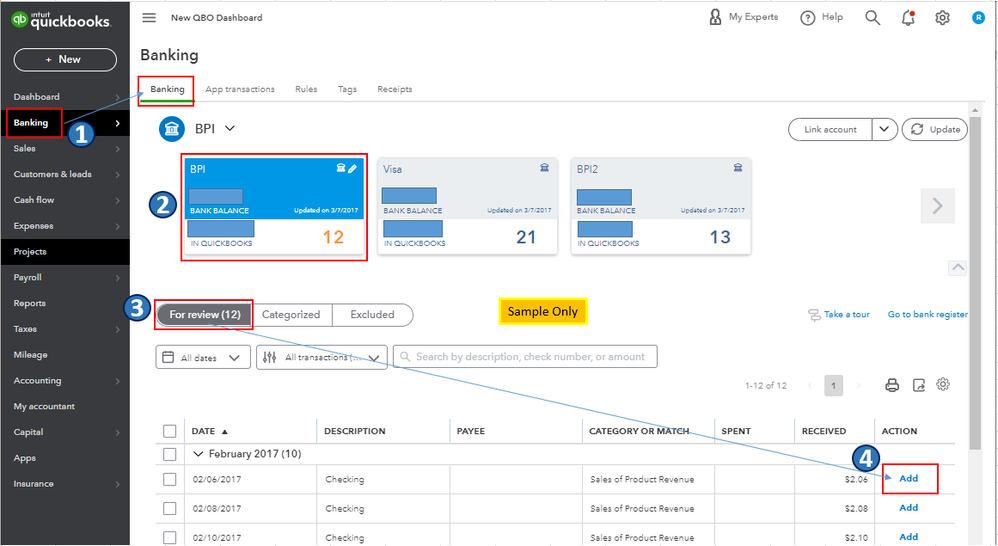The width and height of the screenshot is (998, 546).
Task: Select the BPI2 account card
Action: 661,206
